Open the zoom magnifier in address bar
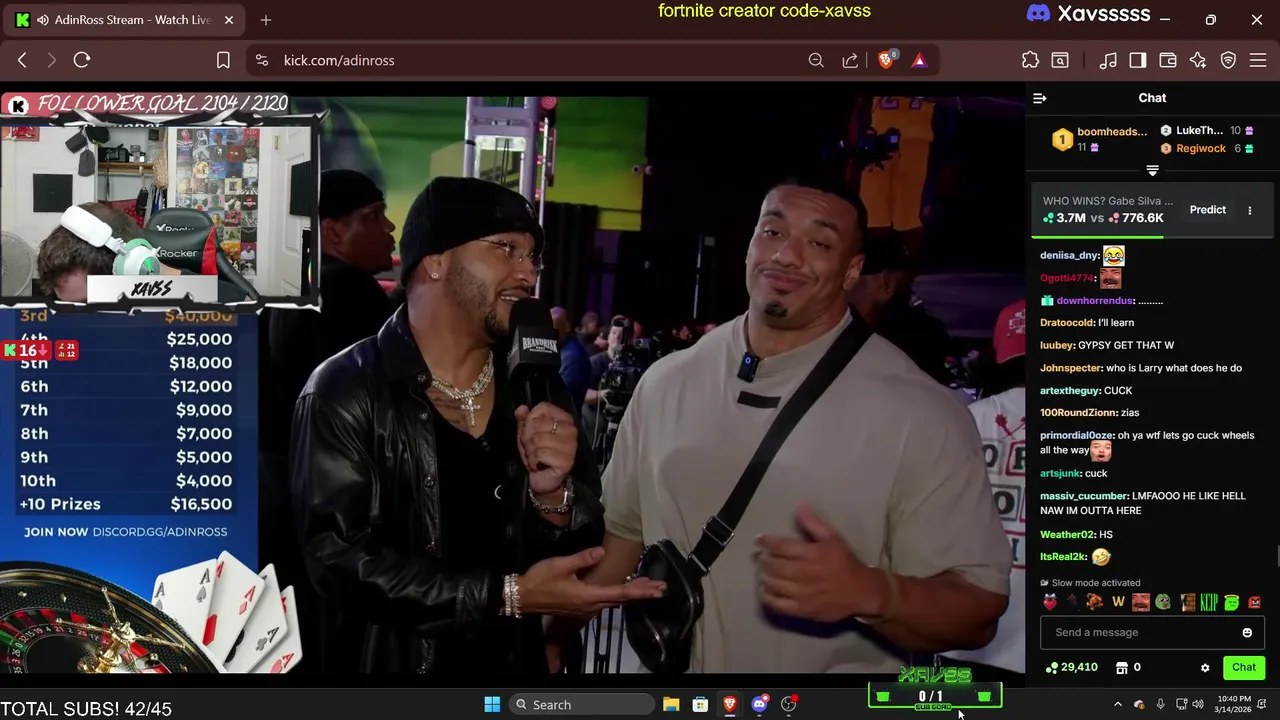 (x=816, y=60)
